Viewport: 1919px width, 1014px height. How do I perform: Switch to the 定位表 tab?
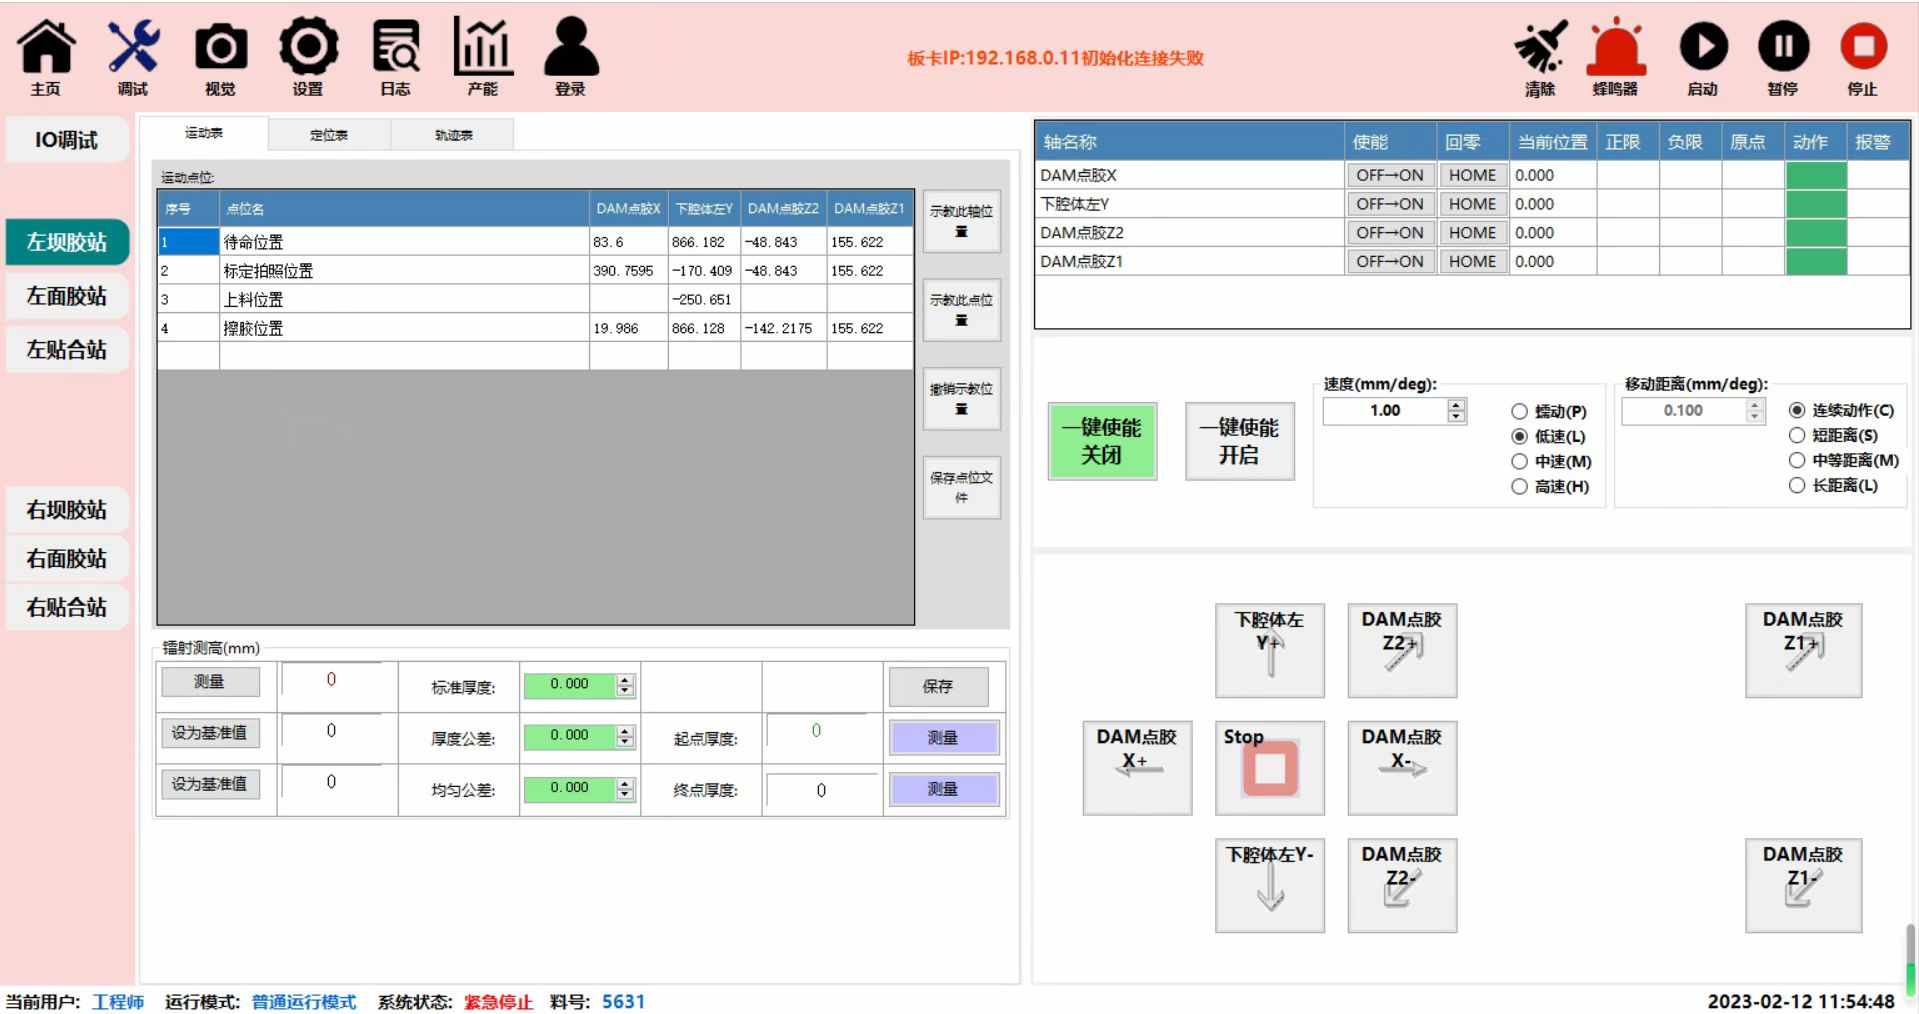[329, 135]
